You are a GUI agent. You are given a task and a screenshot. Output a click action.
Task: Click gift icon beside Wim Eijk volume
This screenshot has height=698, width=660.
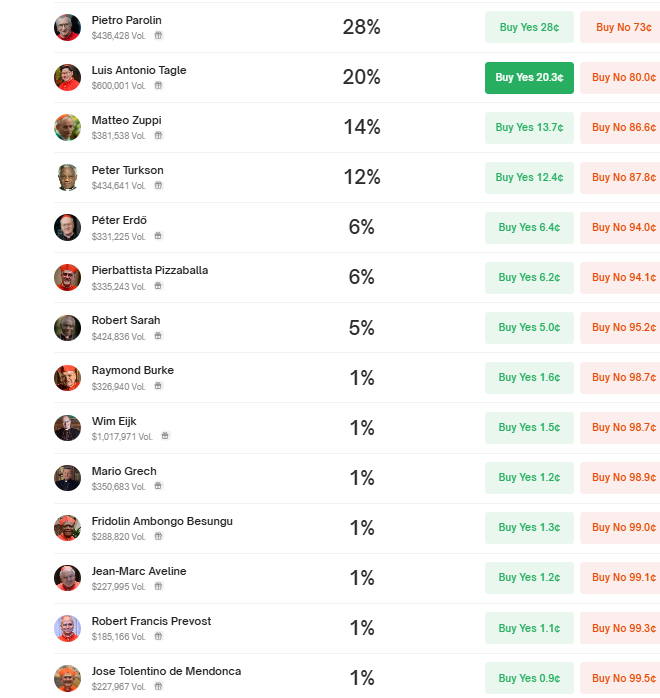tap(165, 435)
